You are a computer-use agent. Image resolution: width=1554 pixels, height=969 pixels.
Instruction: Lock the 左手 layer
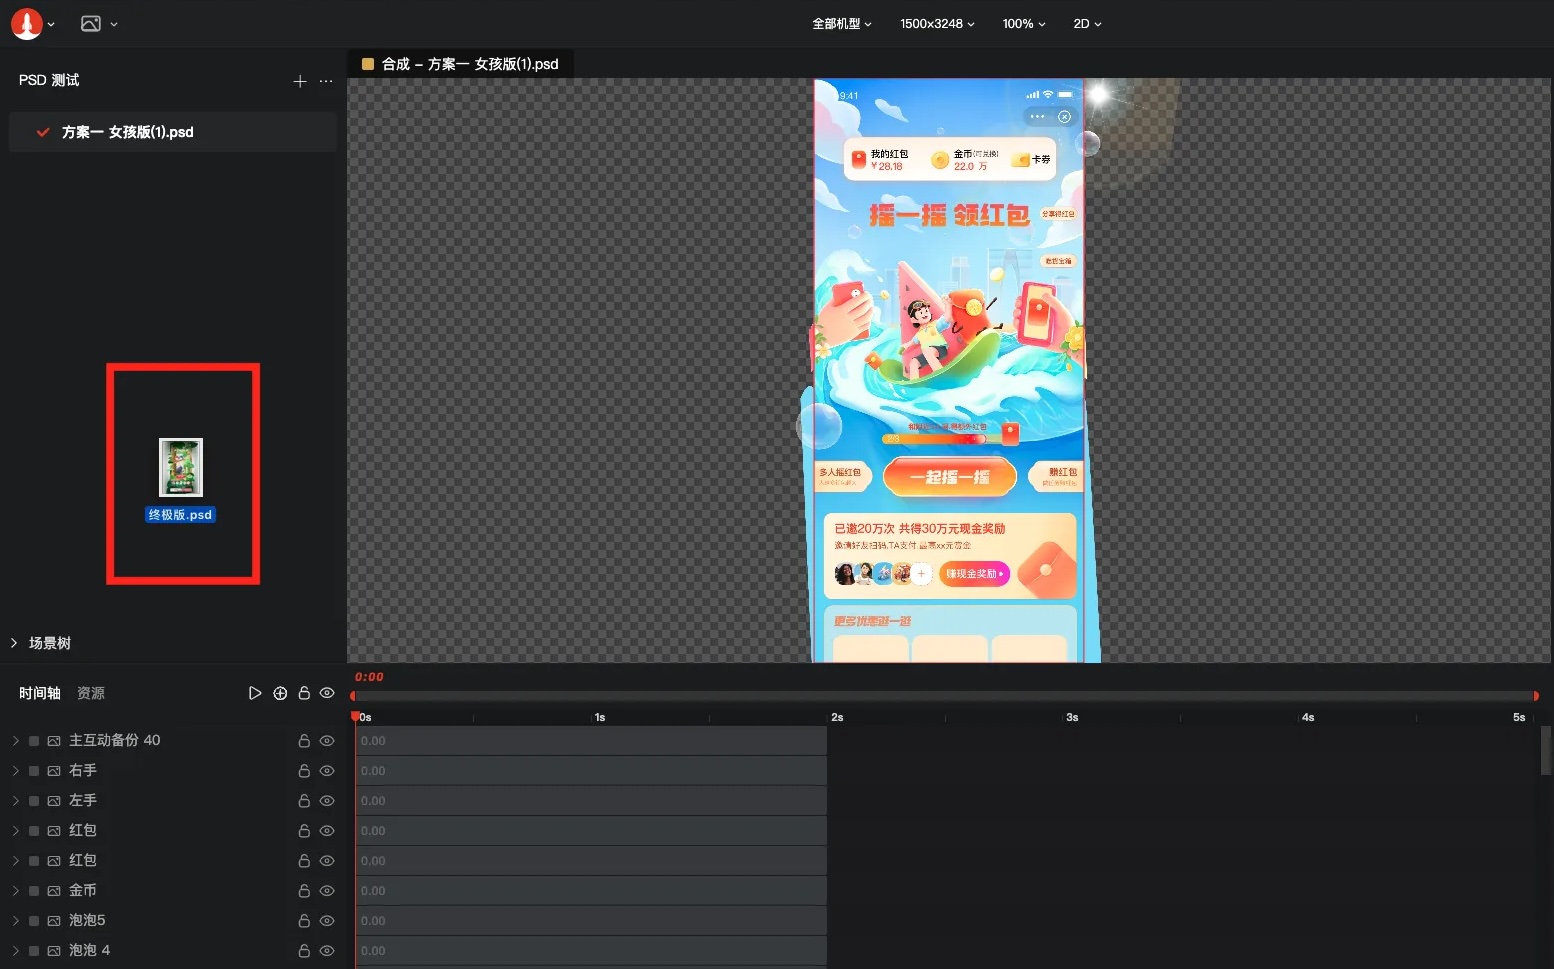coord(304,801)
